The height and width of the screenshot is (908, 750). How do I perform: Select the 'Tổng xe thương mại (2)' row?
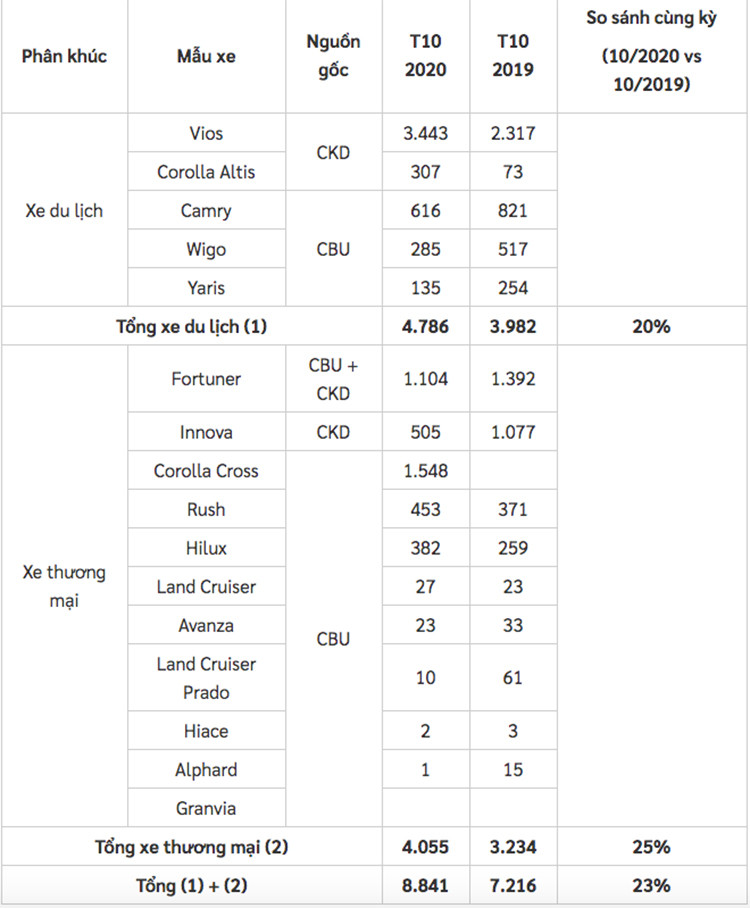tap(191, 847)
